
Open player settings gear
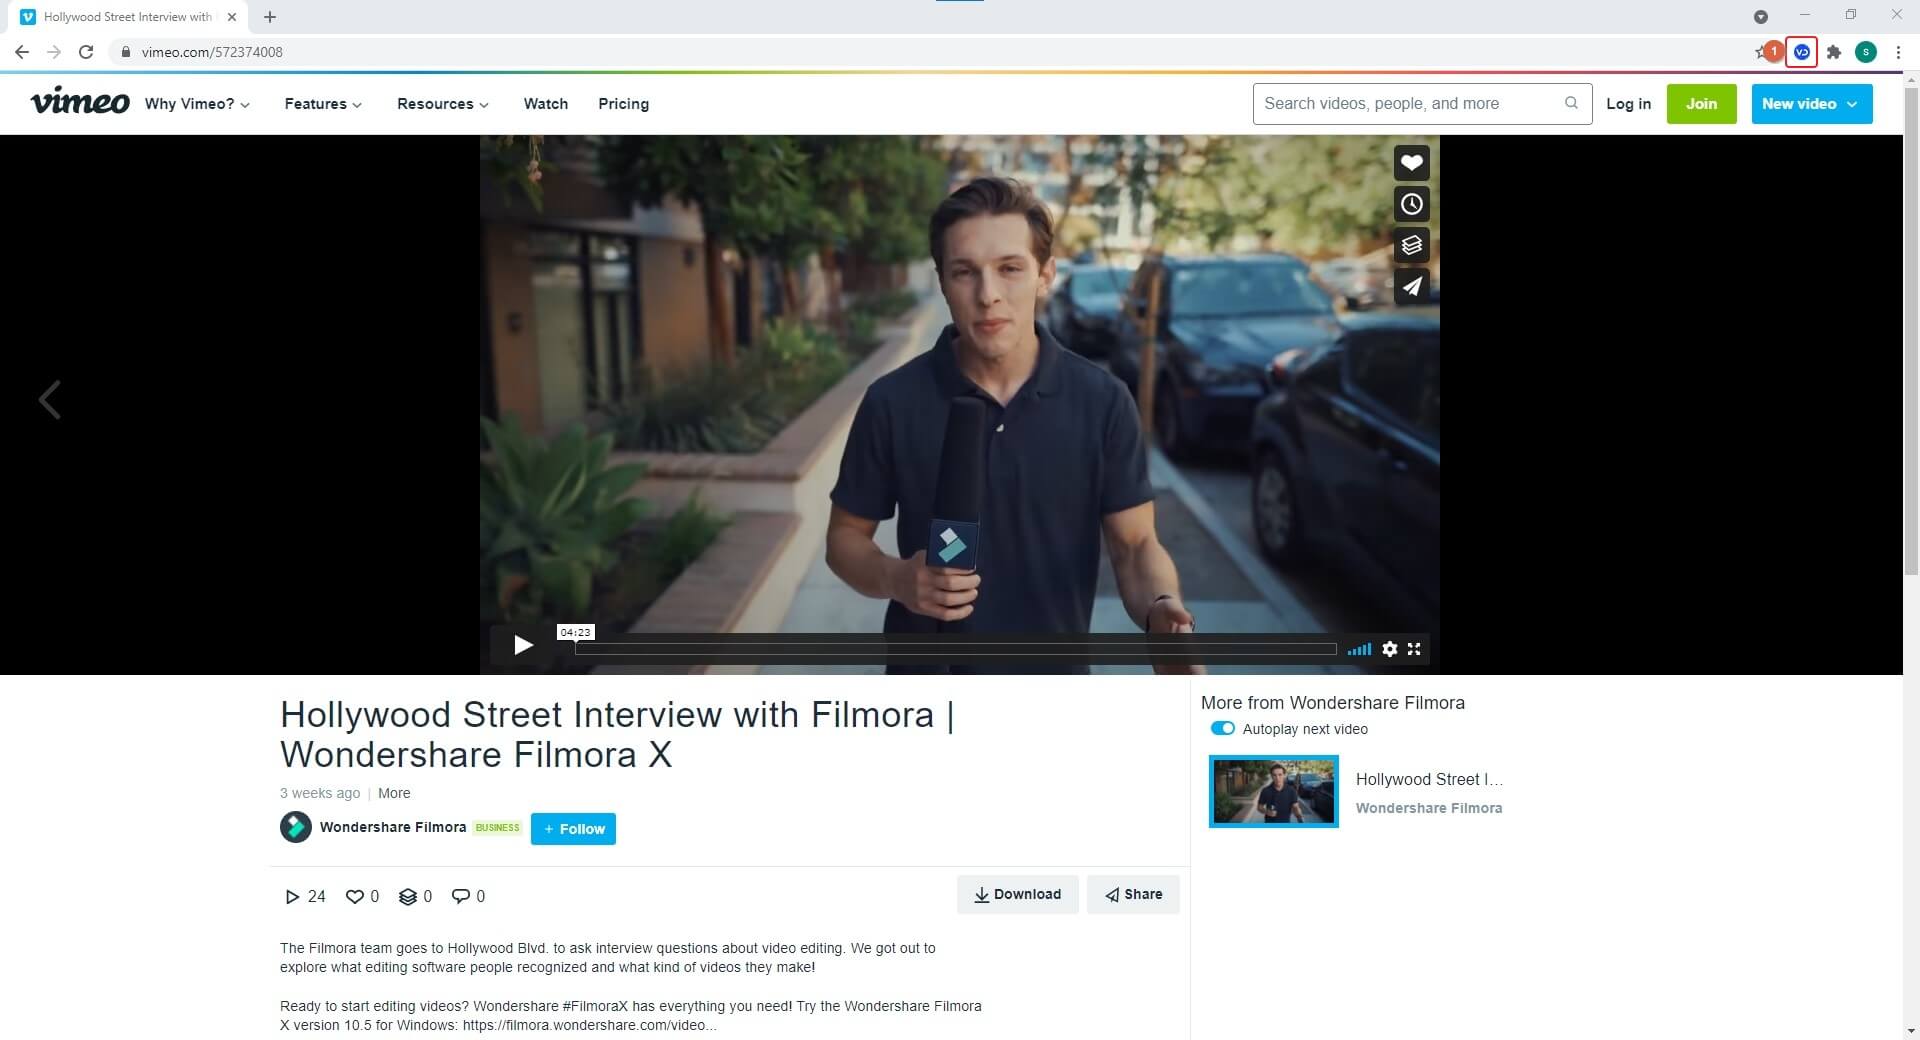1389,649
